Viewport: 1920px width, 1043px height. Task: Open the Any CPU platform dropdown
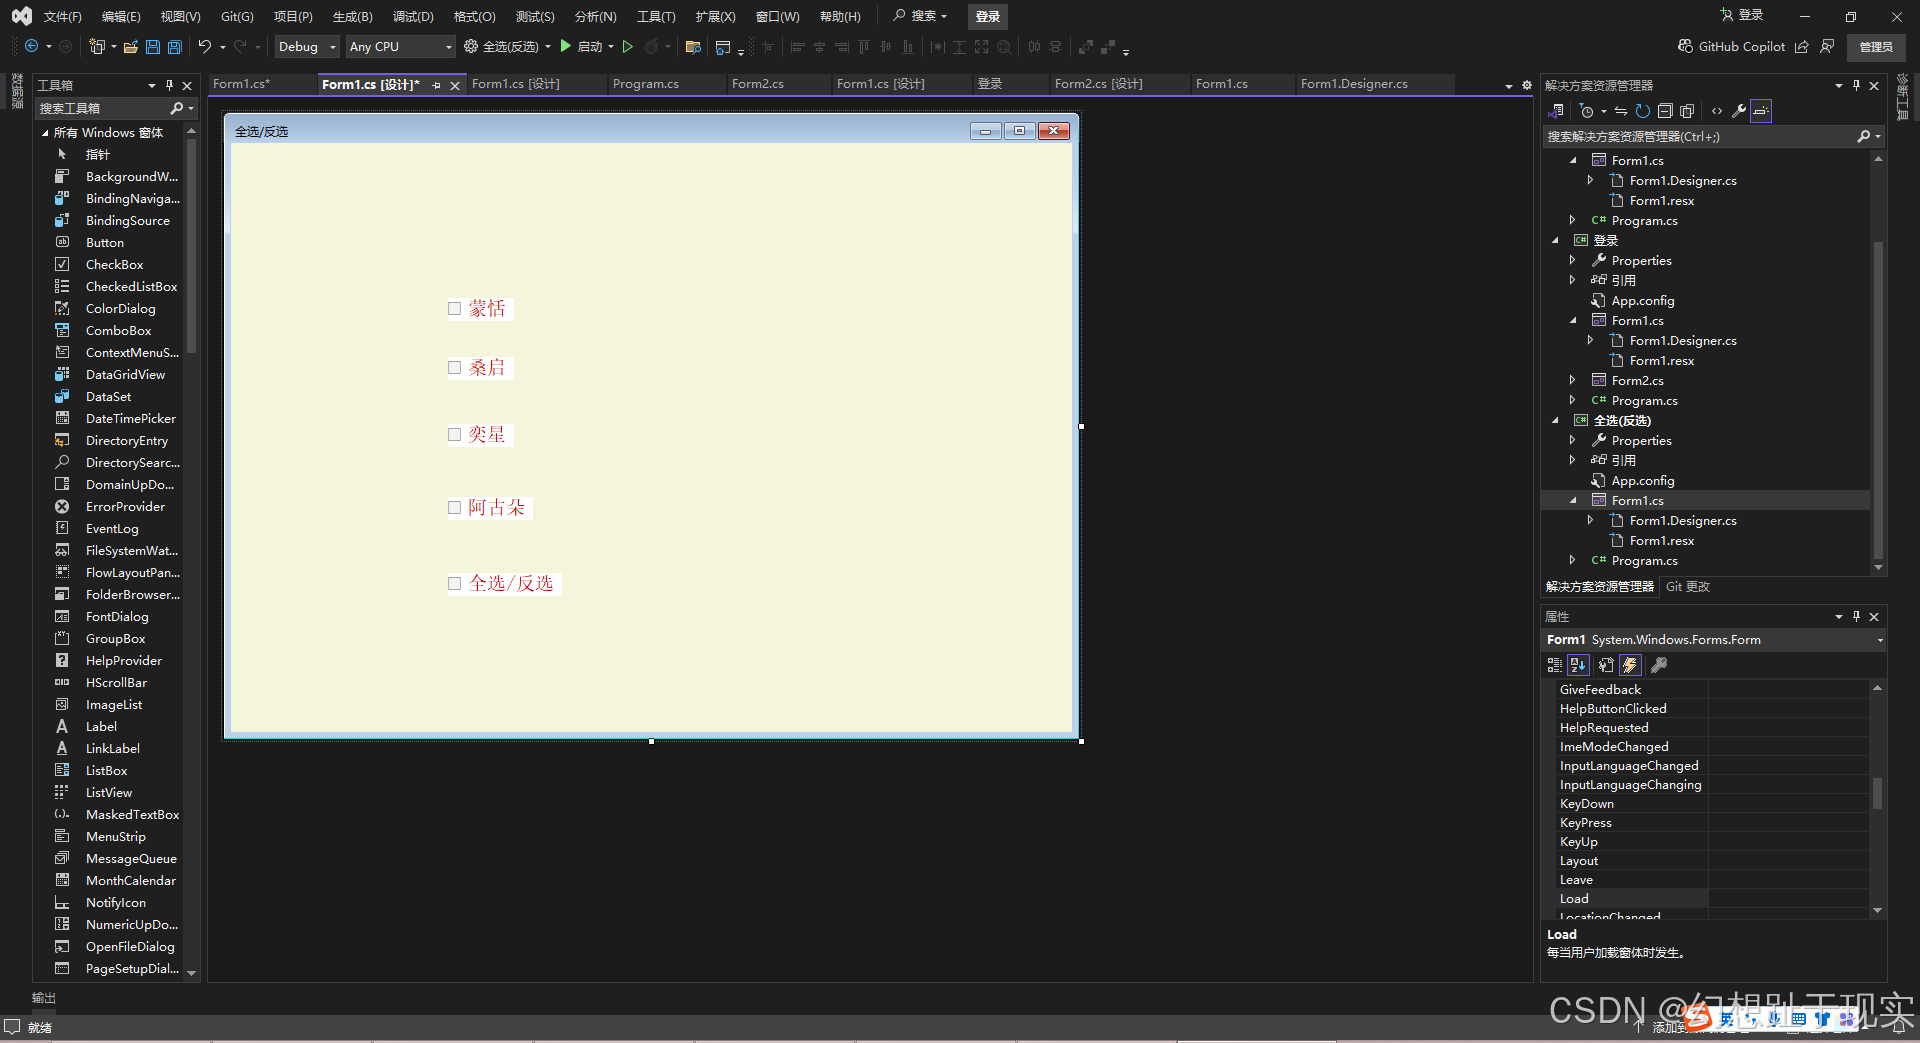click(x=448, y=46)
